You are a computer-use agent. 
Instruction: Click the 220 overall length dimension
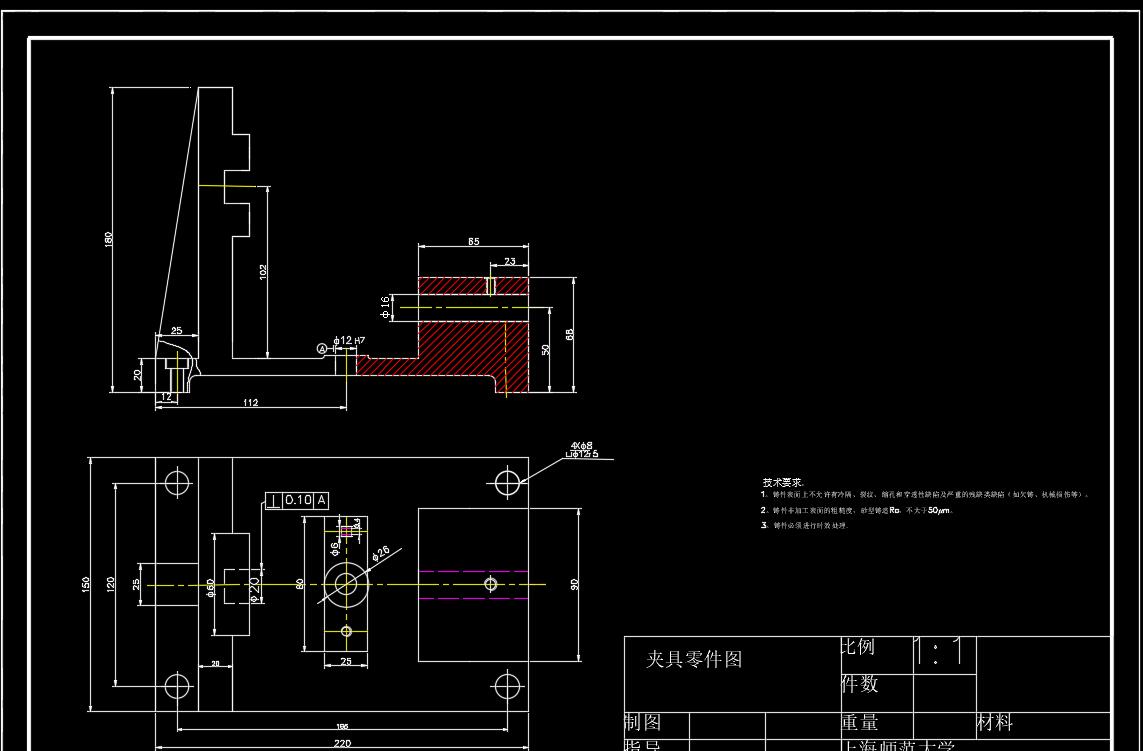coord(342,743)
